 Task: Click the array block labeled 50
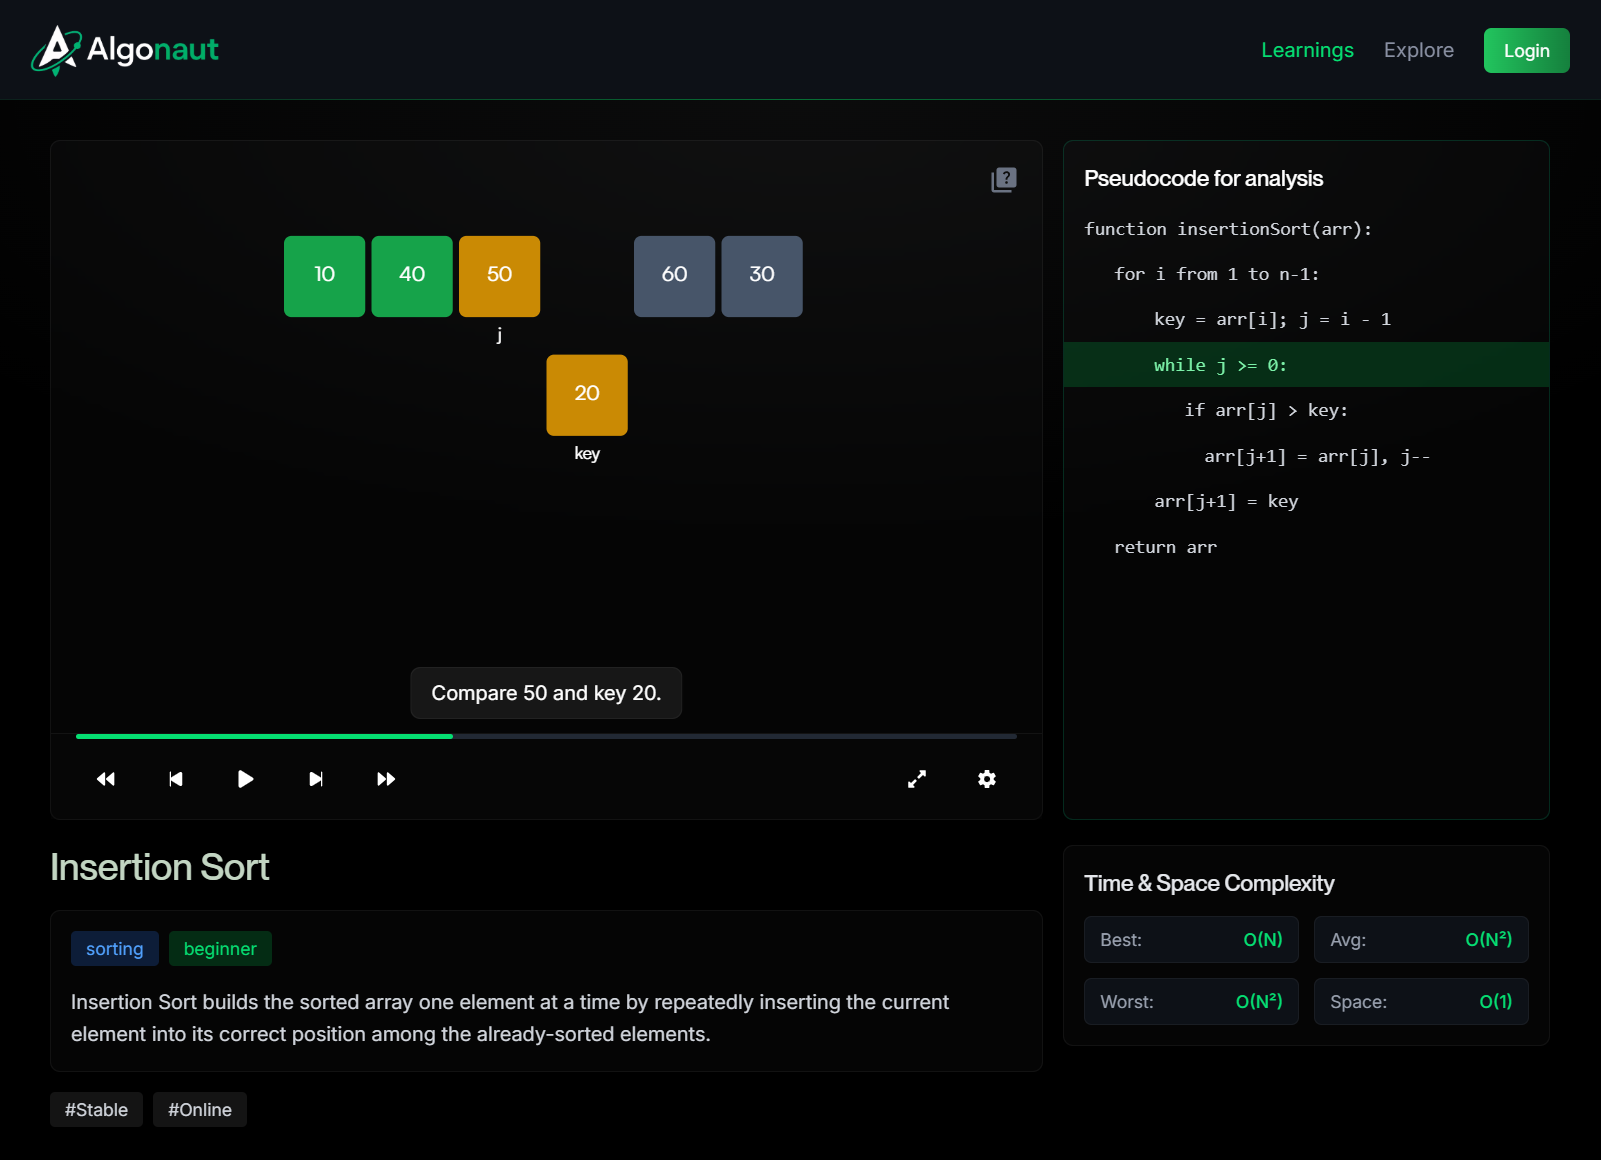click(x=499, y=276)
